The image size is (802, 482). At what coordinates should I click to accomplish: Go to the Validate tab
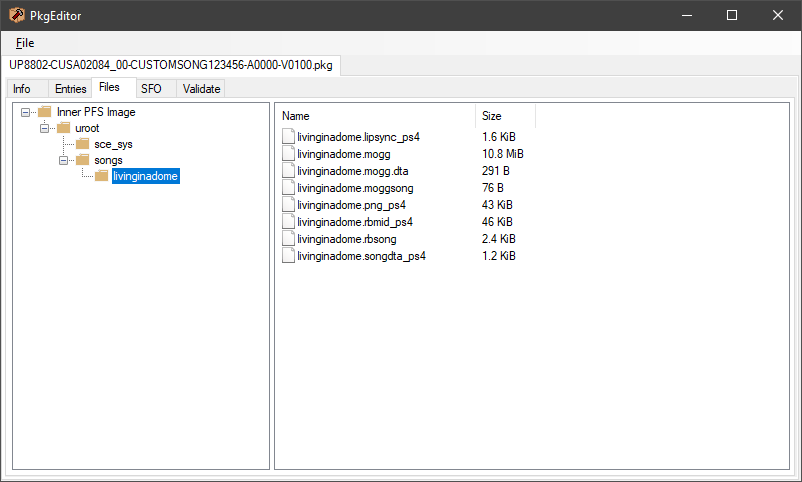pos(202,89)
